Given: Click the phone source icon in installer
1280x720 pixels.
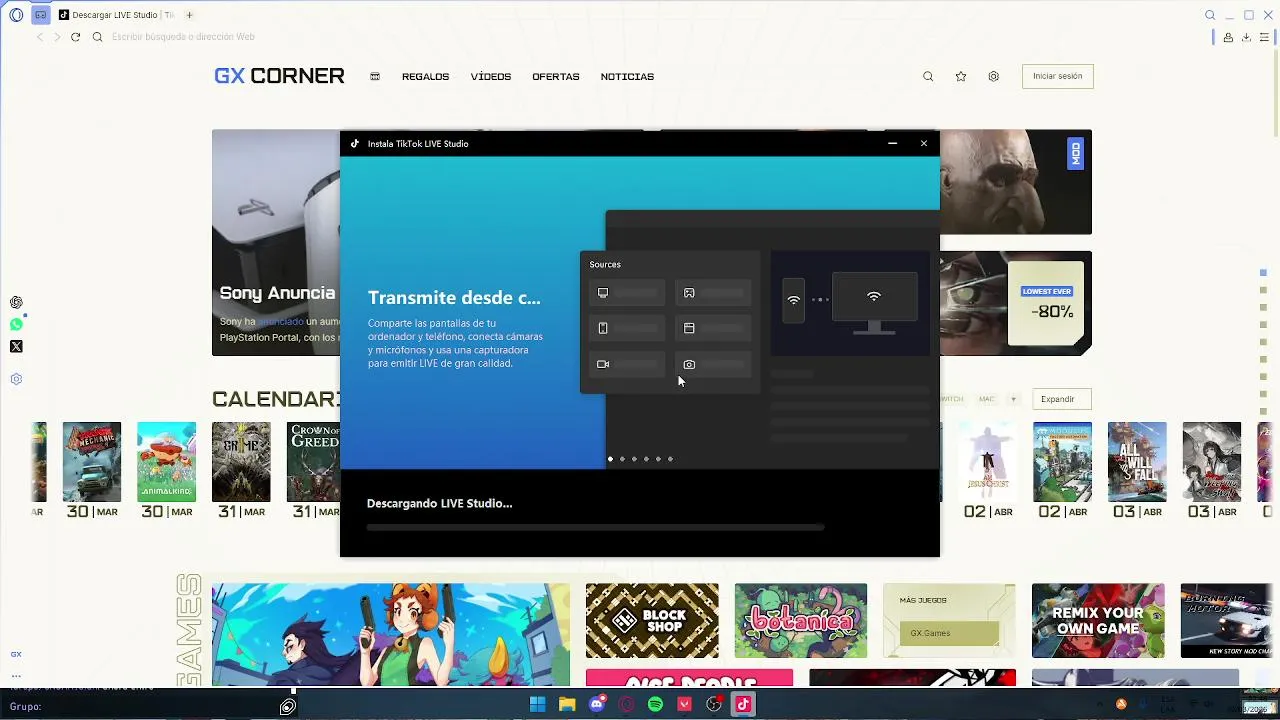Looking at the screenshot, I should point(603,328).
